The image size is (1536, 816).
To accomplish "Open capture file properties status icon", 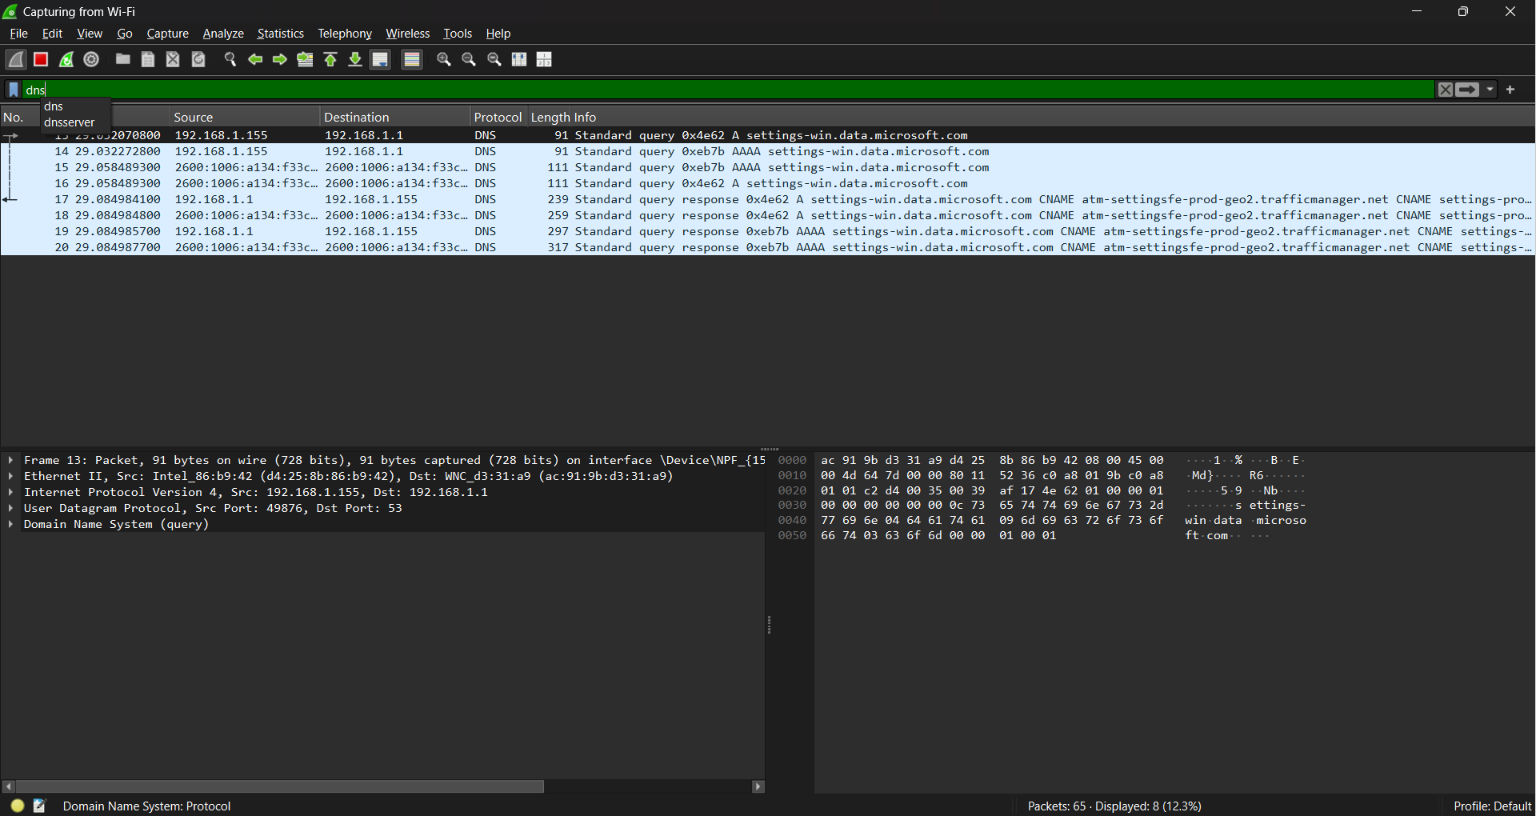I will 39,806.
